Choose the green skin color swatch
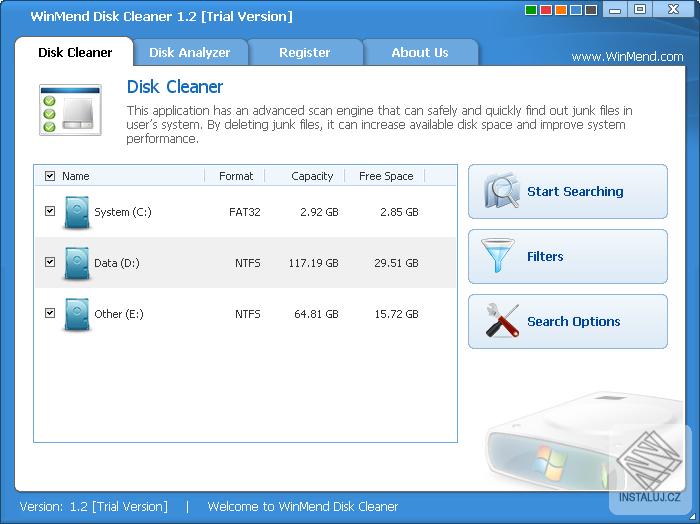The width and height of the screenshot is (700, 524). click(531, 10)
